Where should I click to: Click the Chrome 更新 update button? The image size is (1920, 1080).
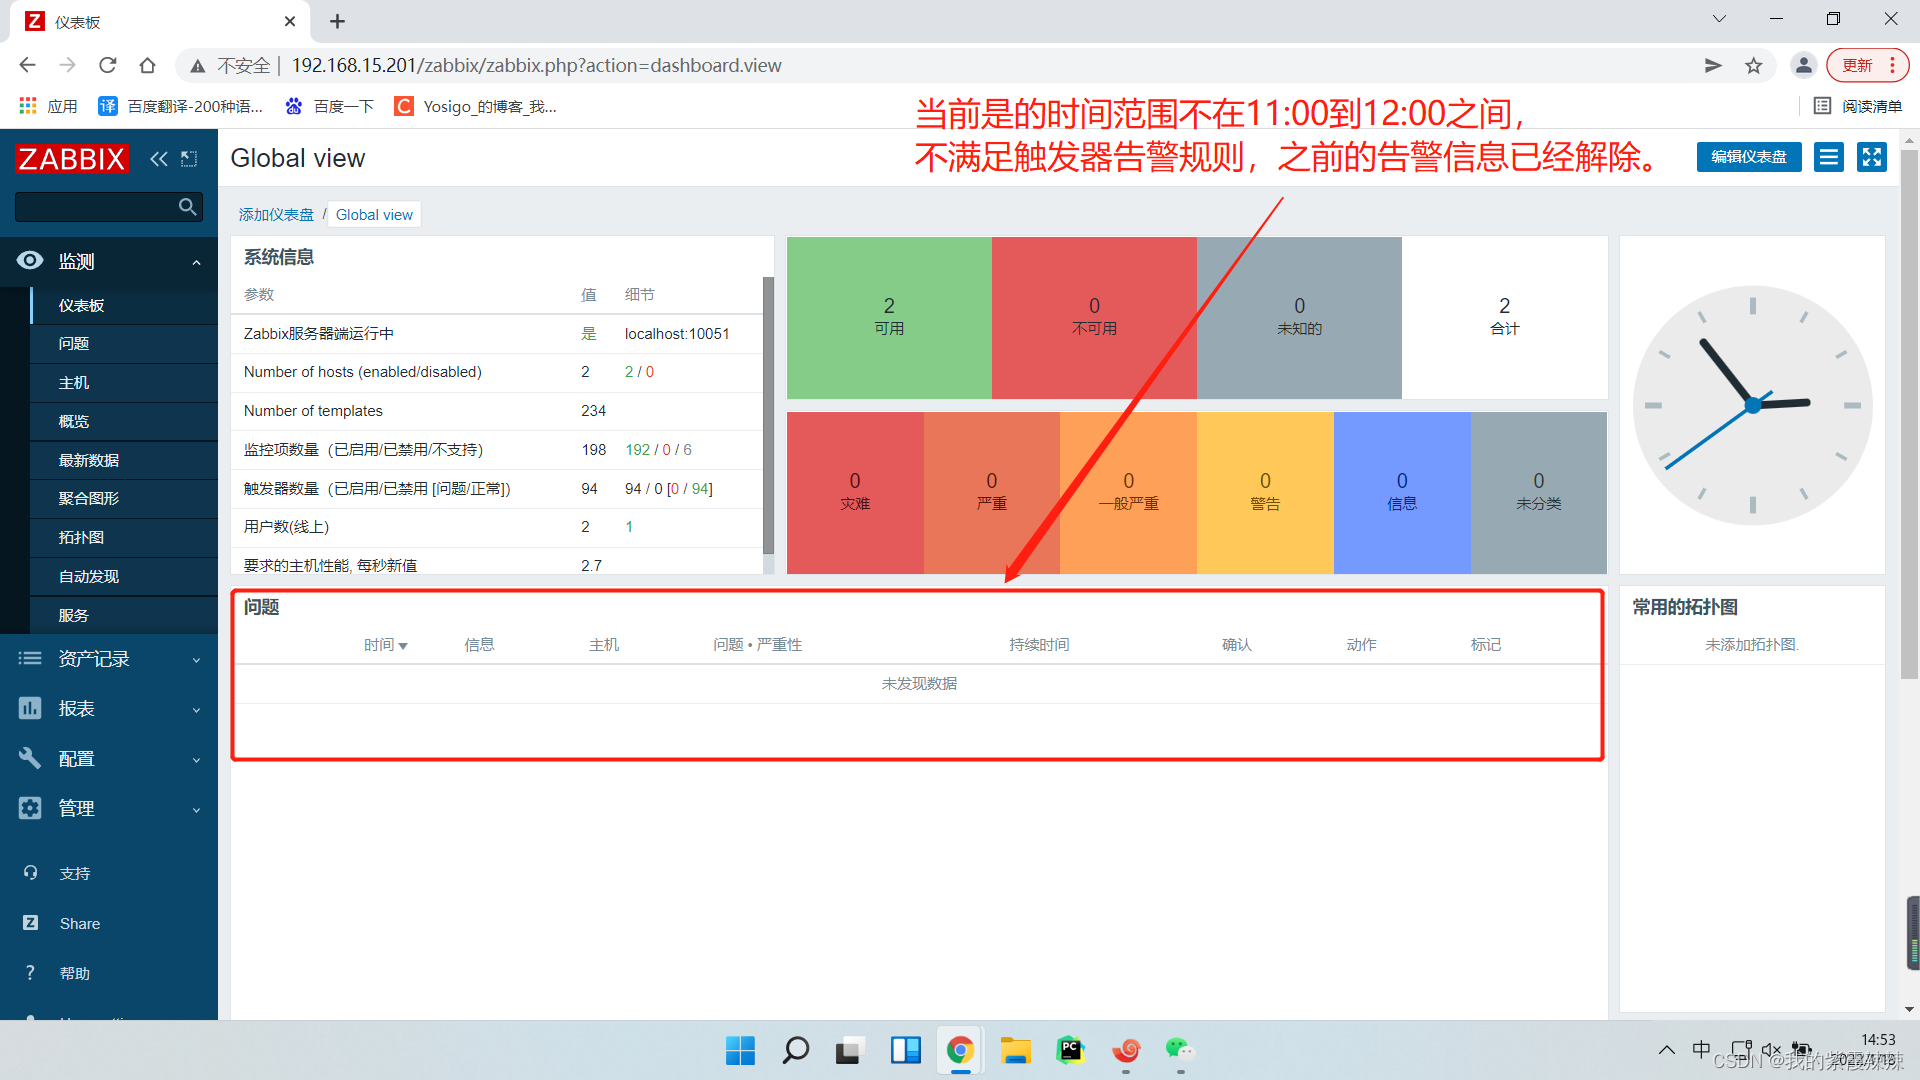click(1867, 65)
